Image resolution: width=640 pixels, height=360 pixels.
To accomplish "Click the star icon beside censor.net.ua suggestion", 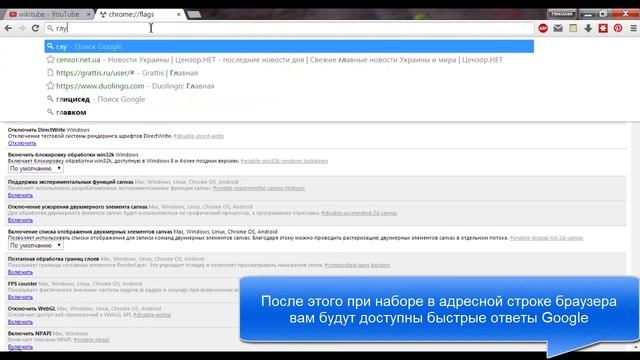I will tap(50, 60).
